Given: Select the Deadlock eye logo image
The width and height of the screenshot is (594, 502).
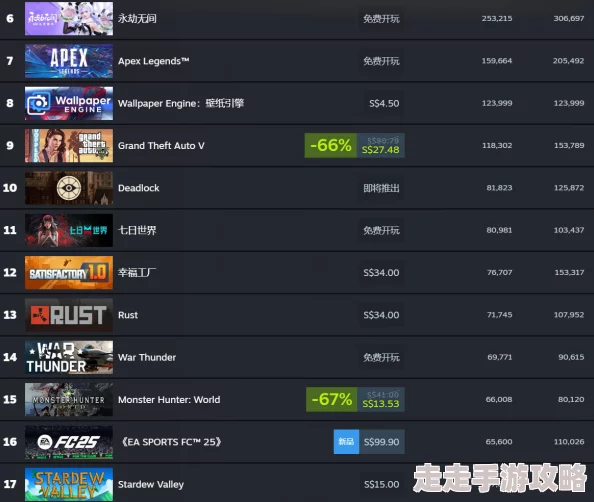Looking at the screenshot, I should tap(69, 188).
